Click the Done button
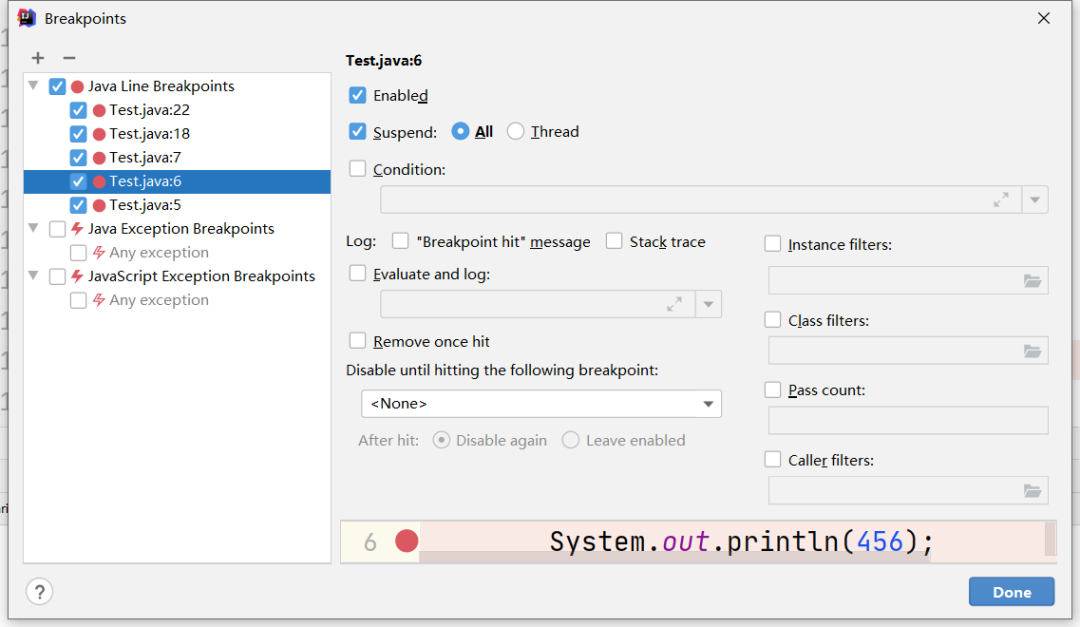Image resolution: width=1080 pixels, height=627 pixels. click(x=1011, y=592)
